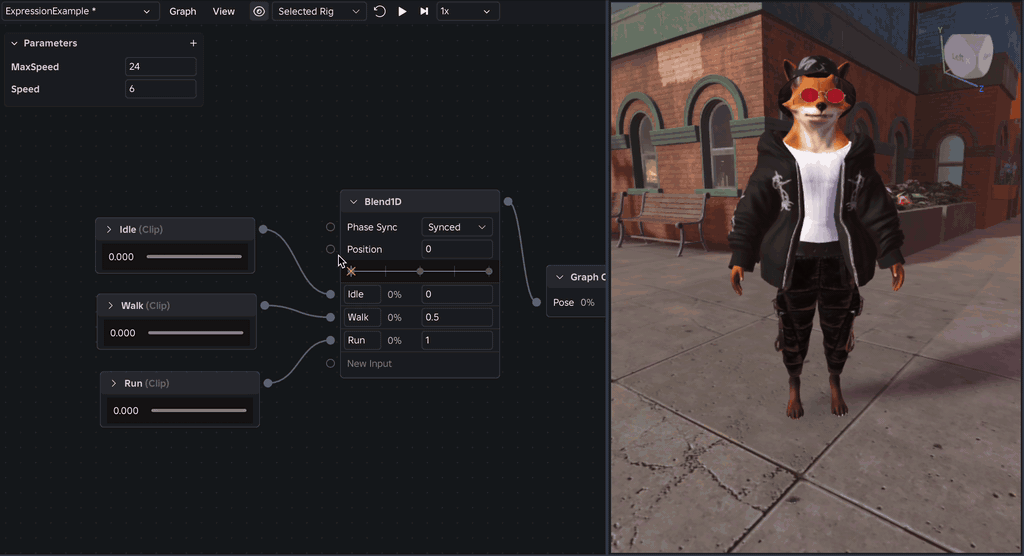The image size is (1024, 556).
Task: Click the Walk weight 0% label
Action: click(394, 317)
